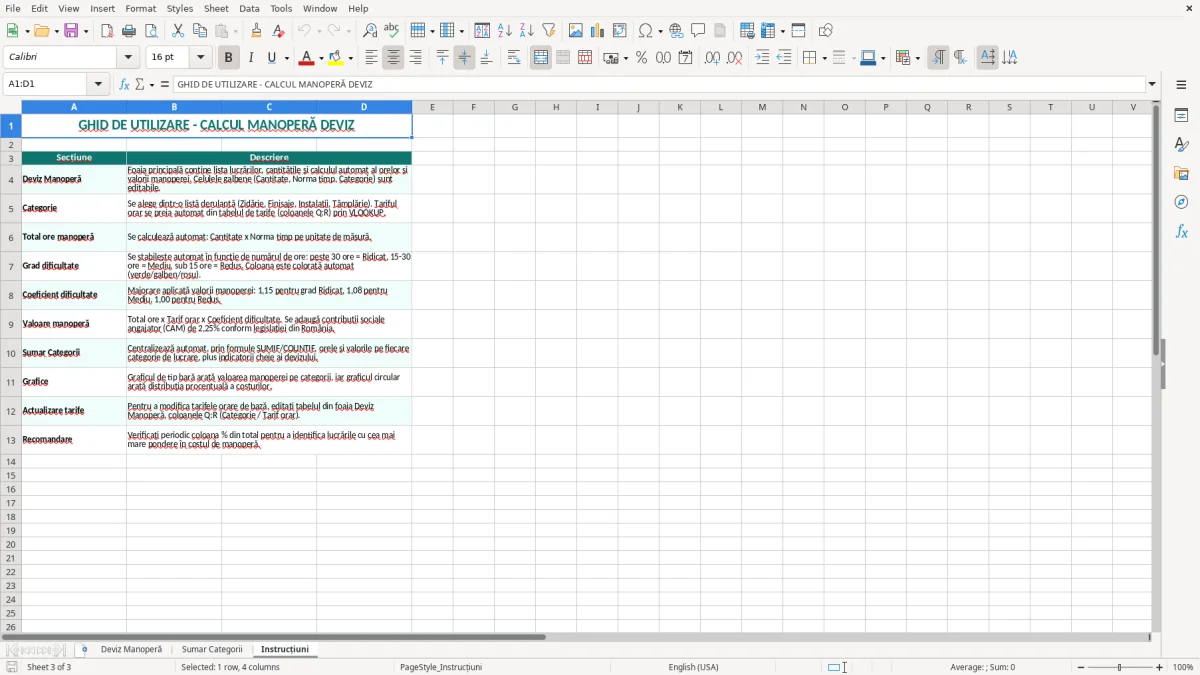Open Background Color dropdown arrow
The image size is (1200, 675).
351,58
